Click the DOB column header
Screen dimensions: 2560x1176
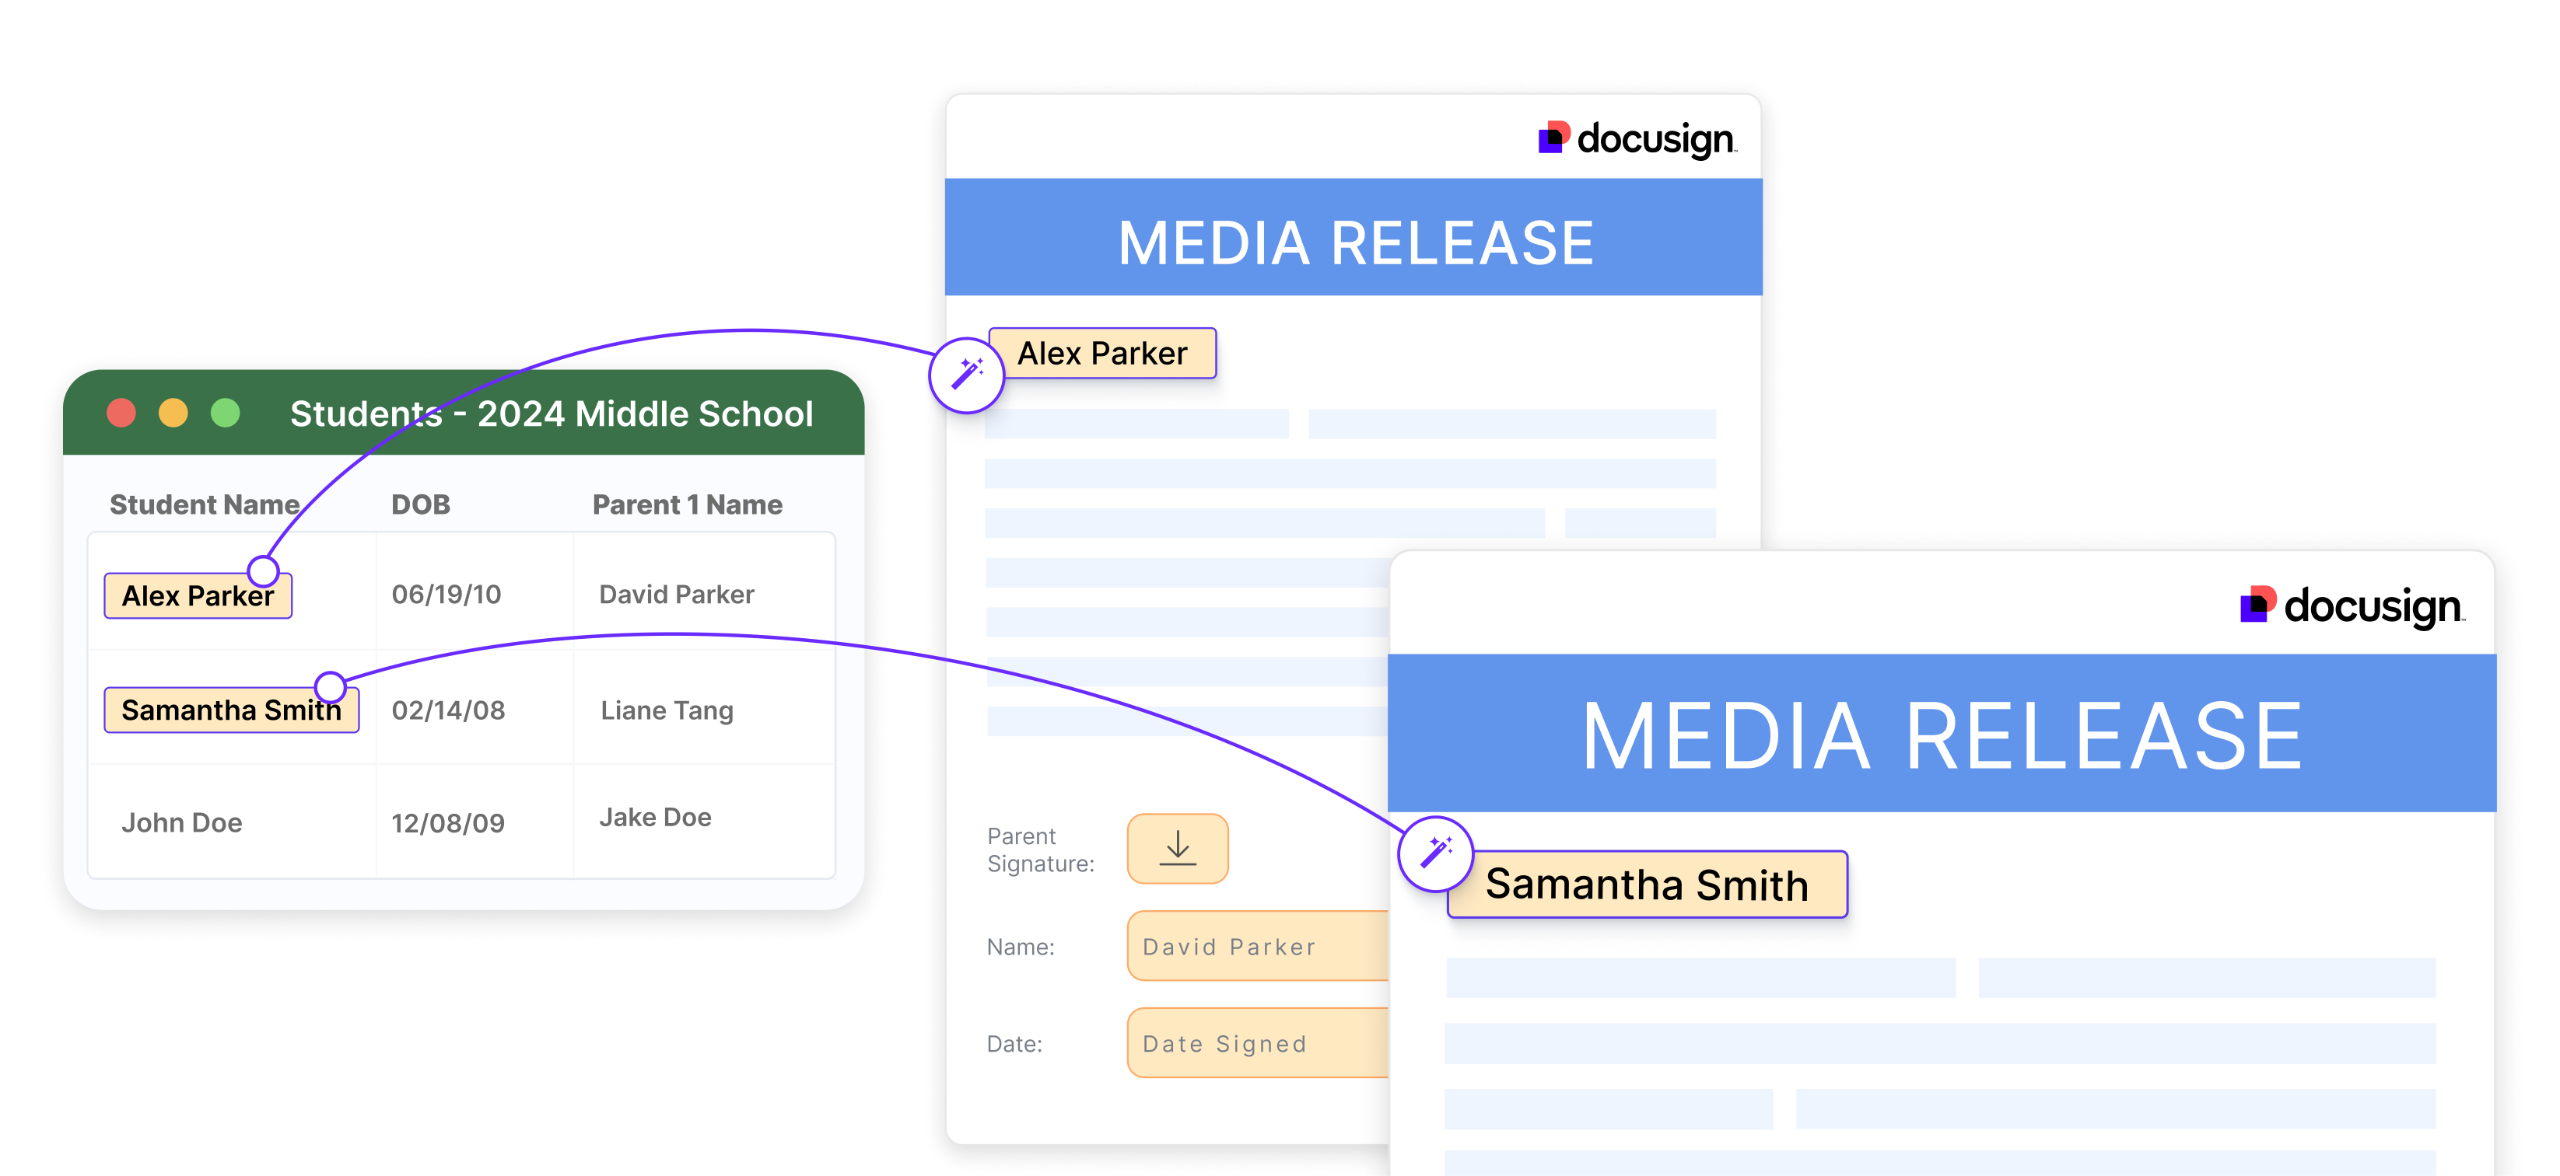point(420,505)
